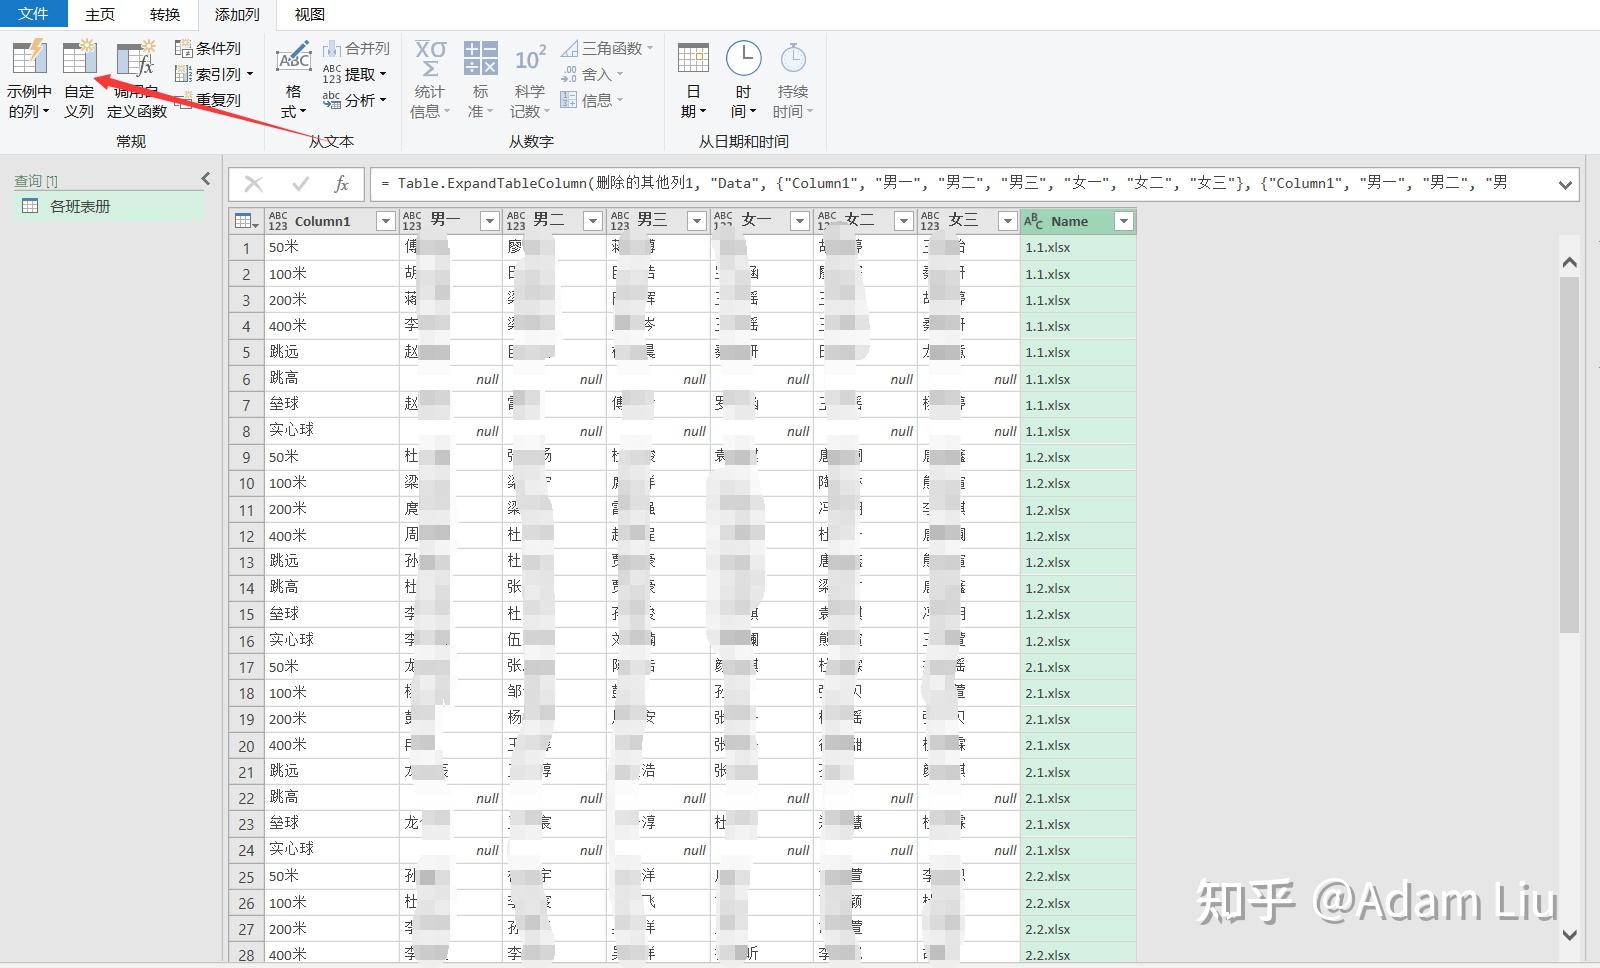The image size is (1600, 968).
Task: Click the Standard (标准) math icon
Action: pyautogui.click(x=480, y=58)
